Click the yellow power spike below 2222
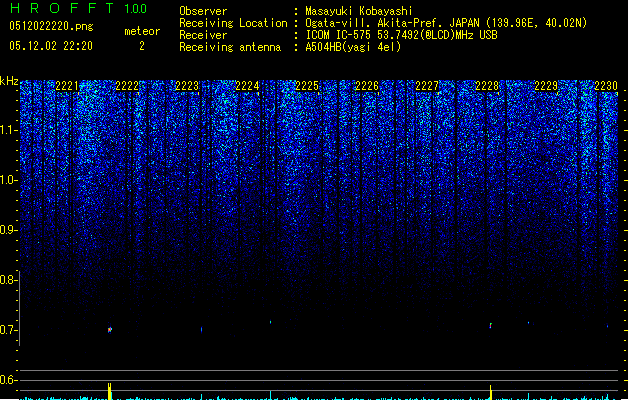Viewport: 629px width, 400px height. pyautogui.click(x=110, y=391)
